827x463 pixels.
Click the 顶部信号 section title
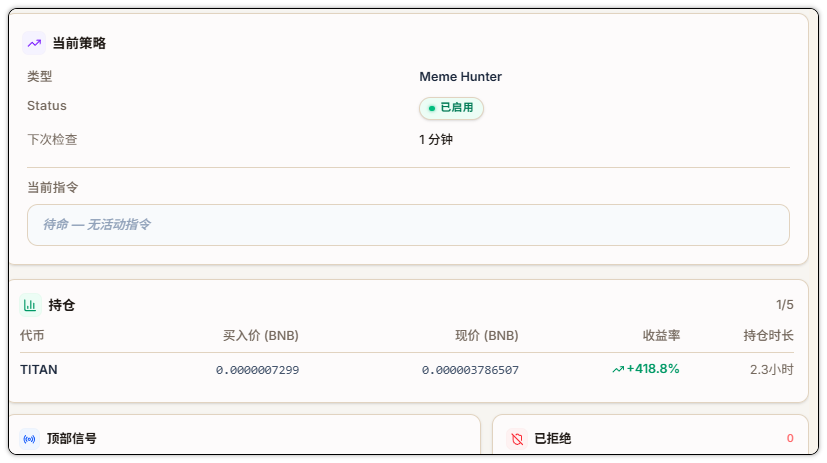point(72,439)
